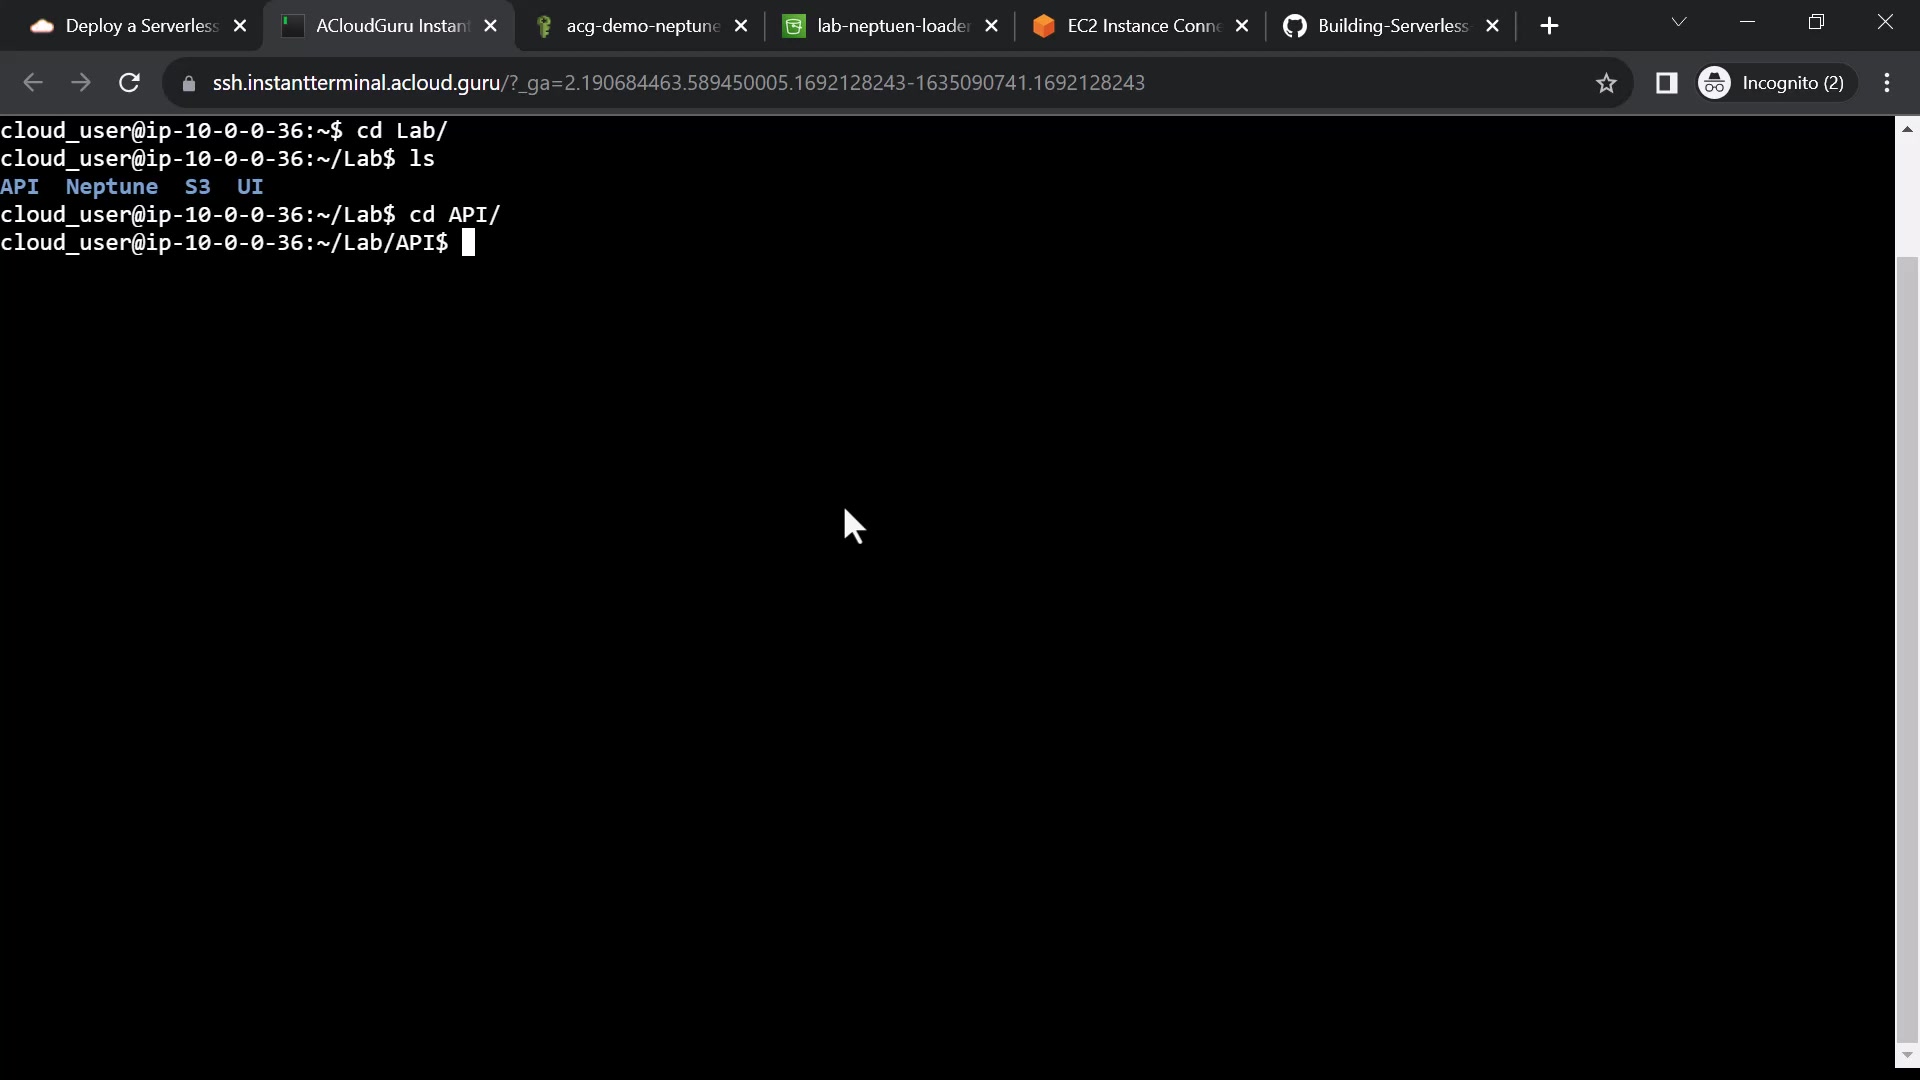Viewport: 1920px width, 1080px height.
Task: Switch to Building-Serverless GitHub tab
Action: coord(1392,26)
